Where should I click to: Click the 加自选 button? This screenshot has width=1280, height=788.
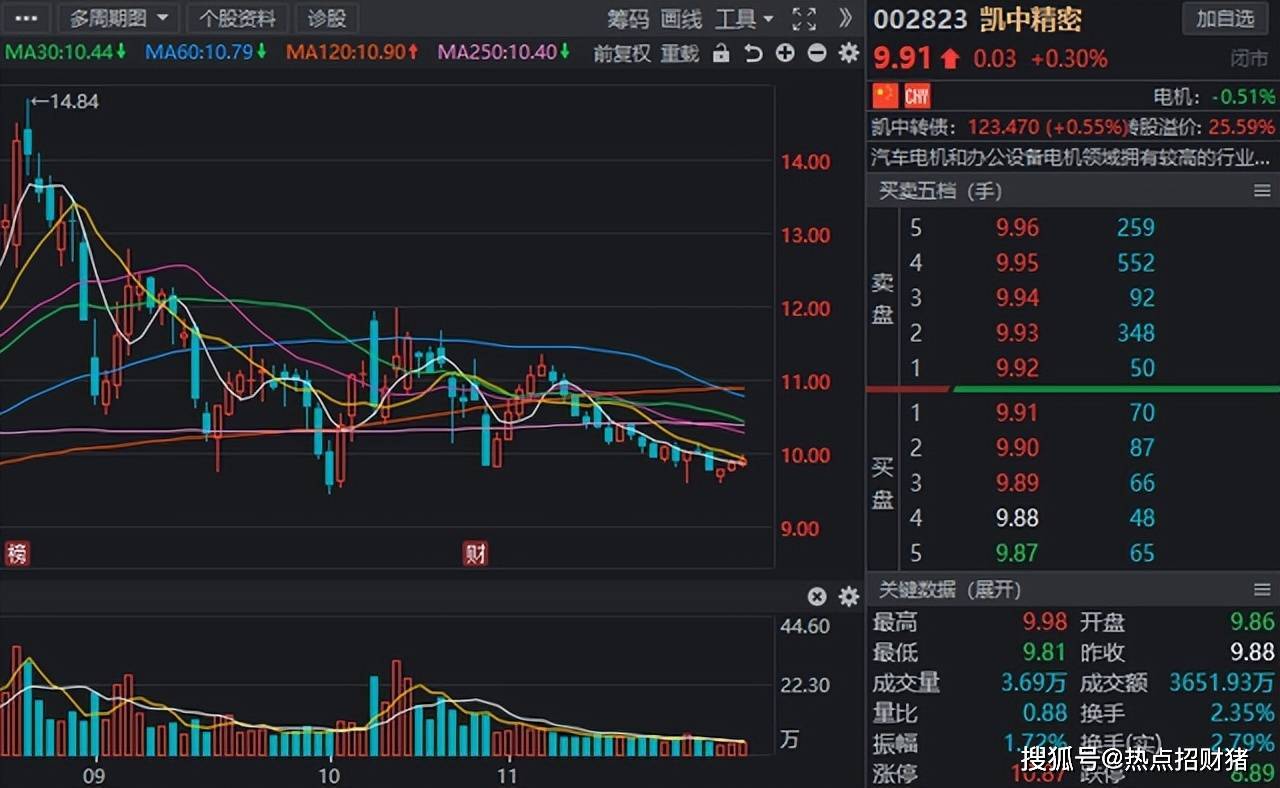pos(1225,18)
